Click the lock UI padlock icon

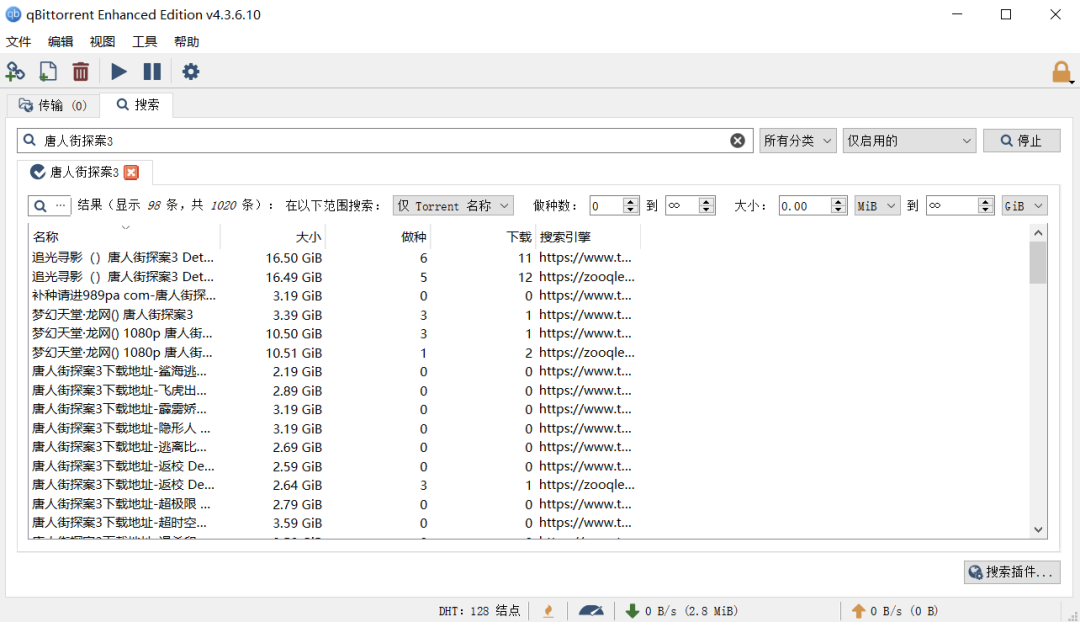tap(1061, 72)
